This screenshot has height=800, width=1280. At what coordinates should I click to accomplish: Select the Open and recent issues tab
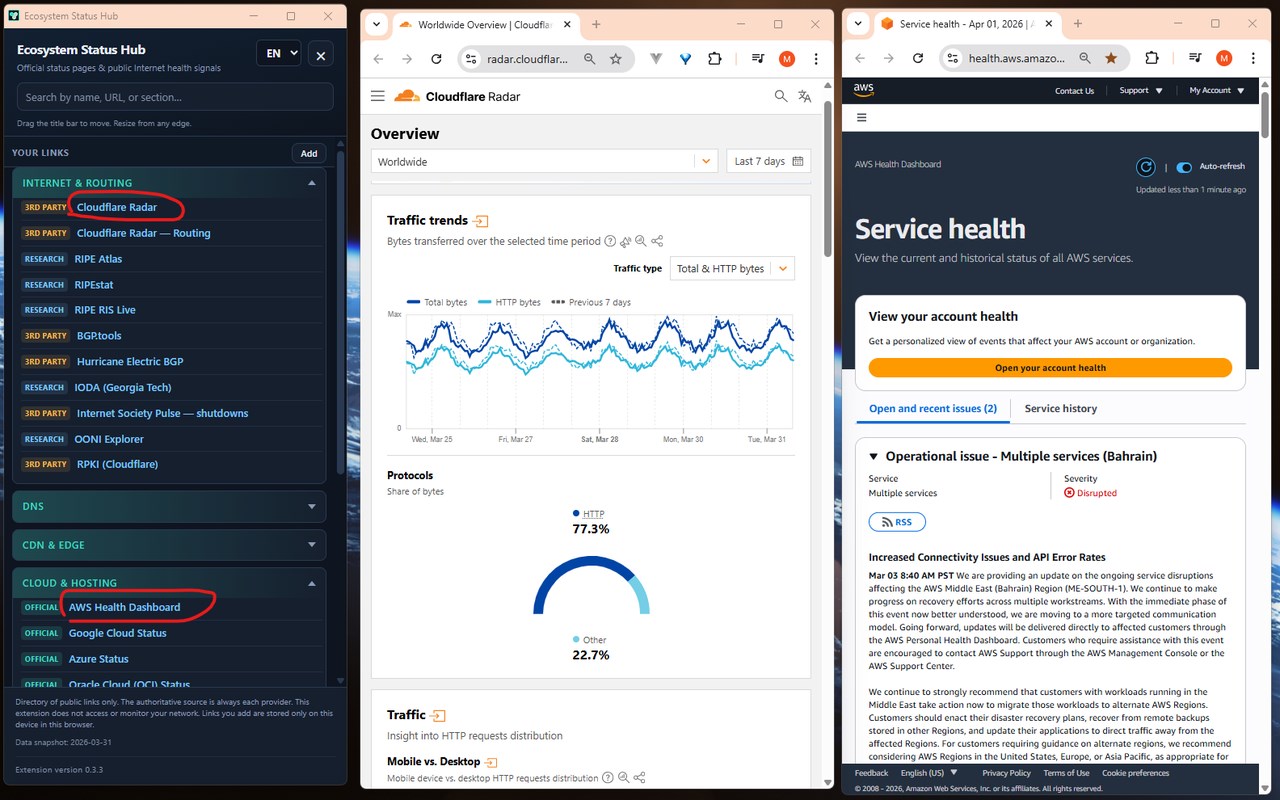coord(933,408)
